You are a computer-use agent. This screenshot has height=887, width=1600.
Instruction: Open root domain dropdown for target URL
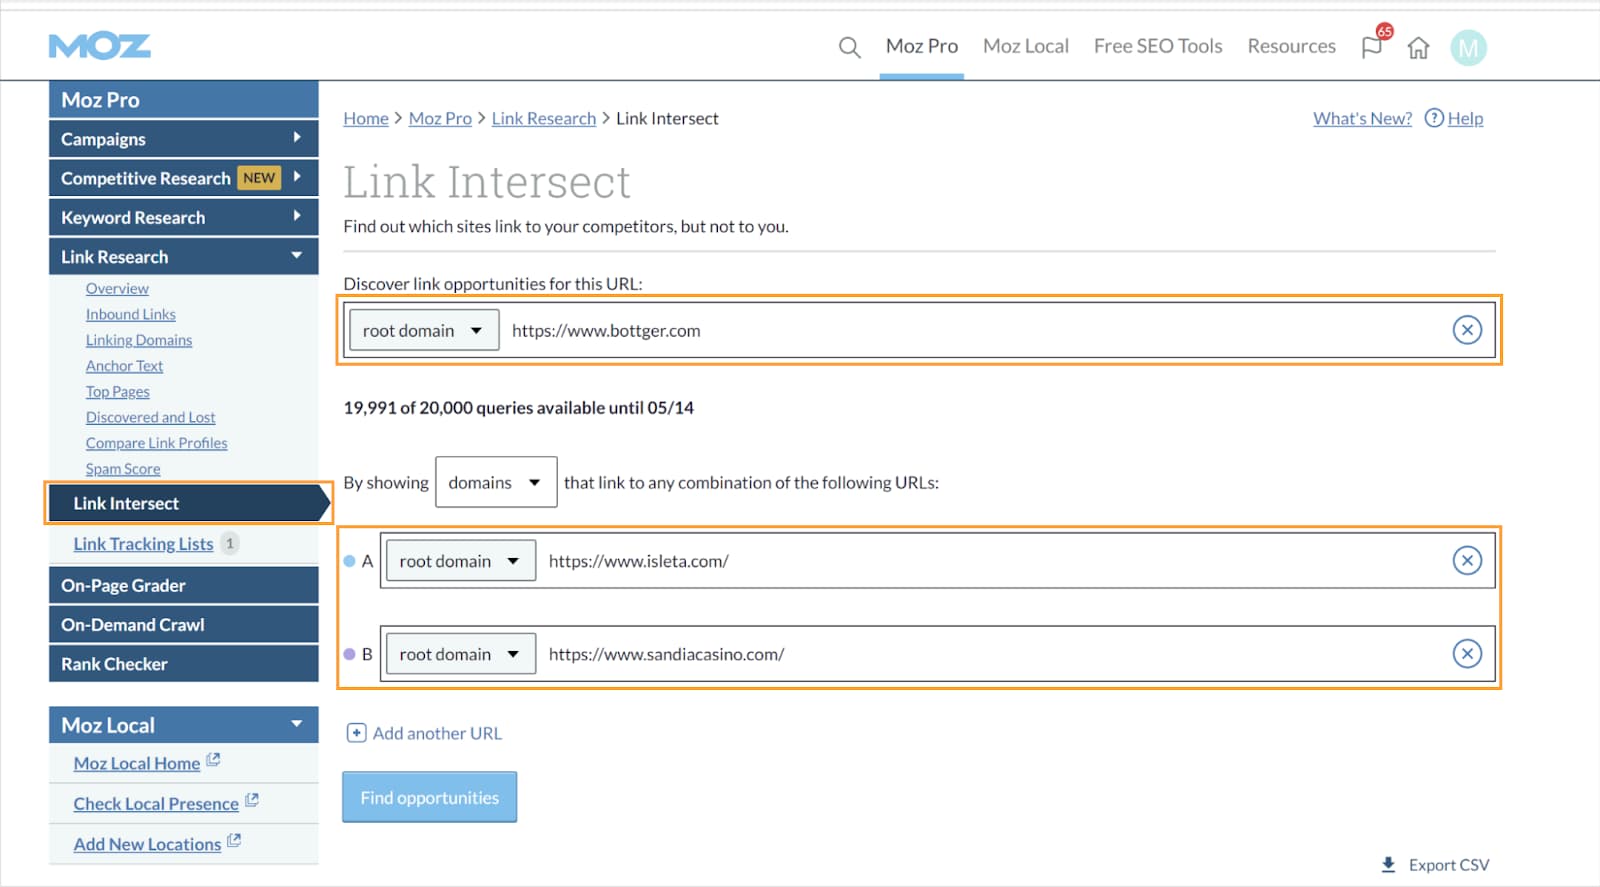(423, 331)
